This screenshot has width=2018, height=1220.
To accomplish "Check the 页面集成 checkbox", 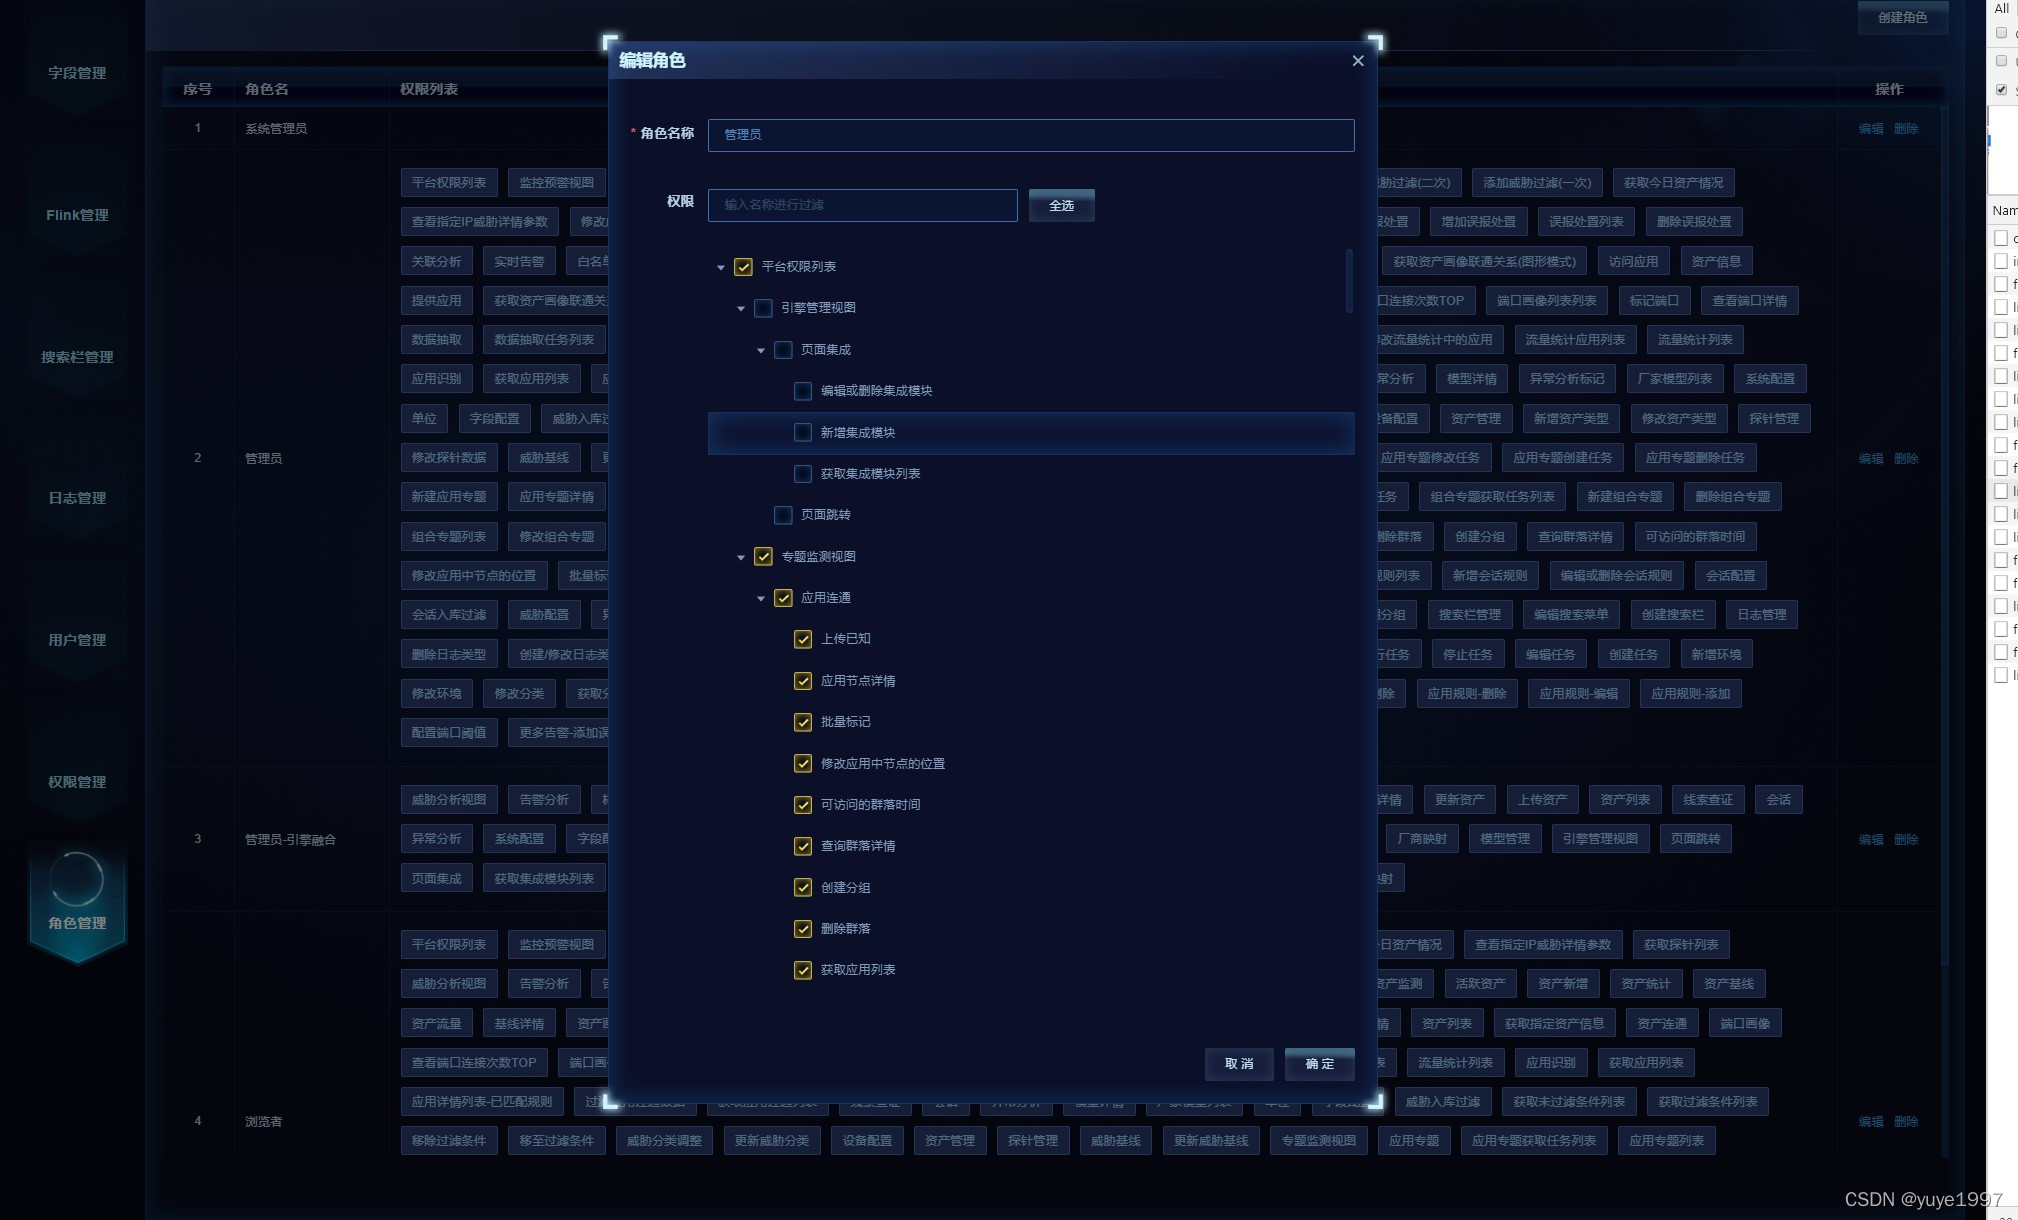I will (x=783, y=350).
